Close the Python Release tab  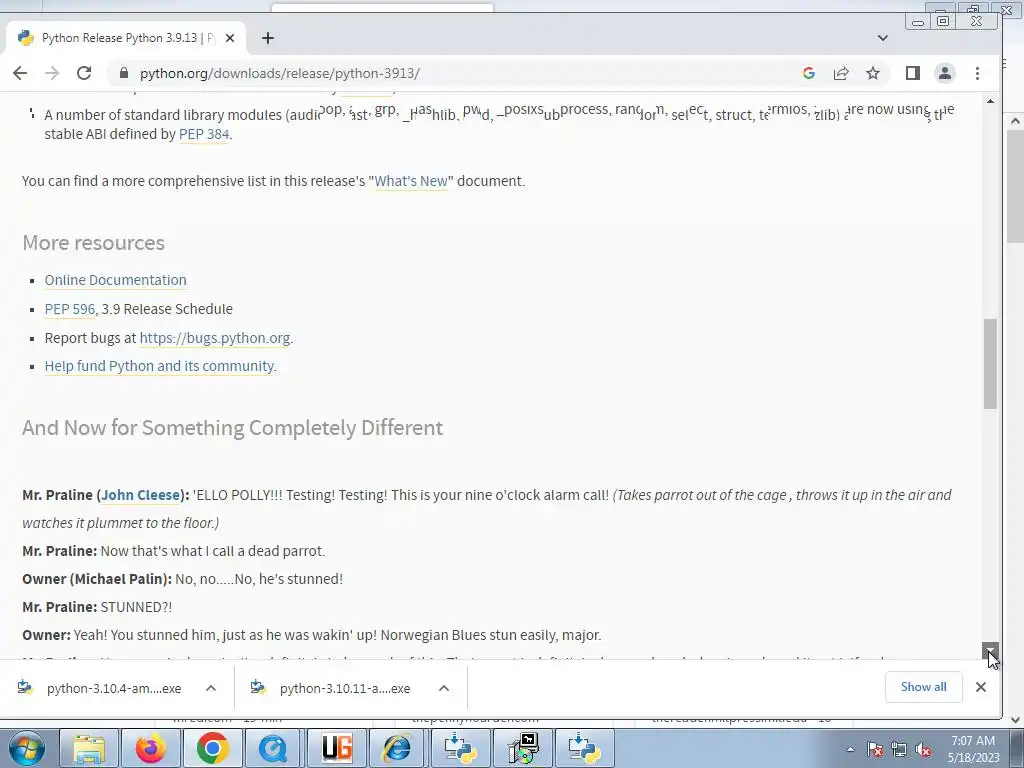tap(230, 38)
